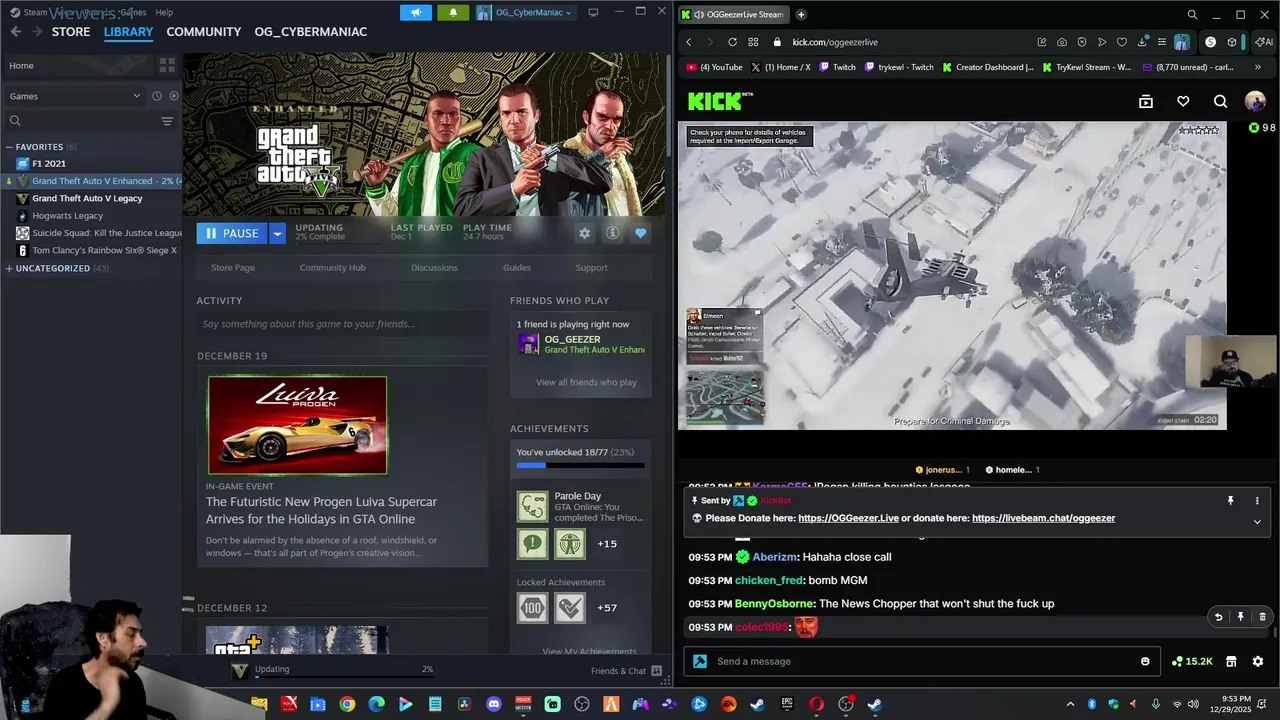Unpin pinned chat message pin icon

click(x=1230, y=500)
